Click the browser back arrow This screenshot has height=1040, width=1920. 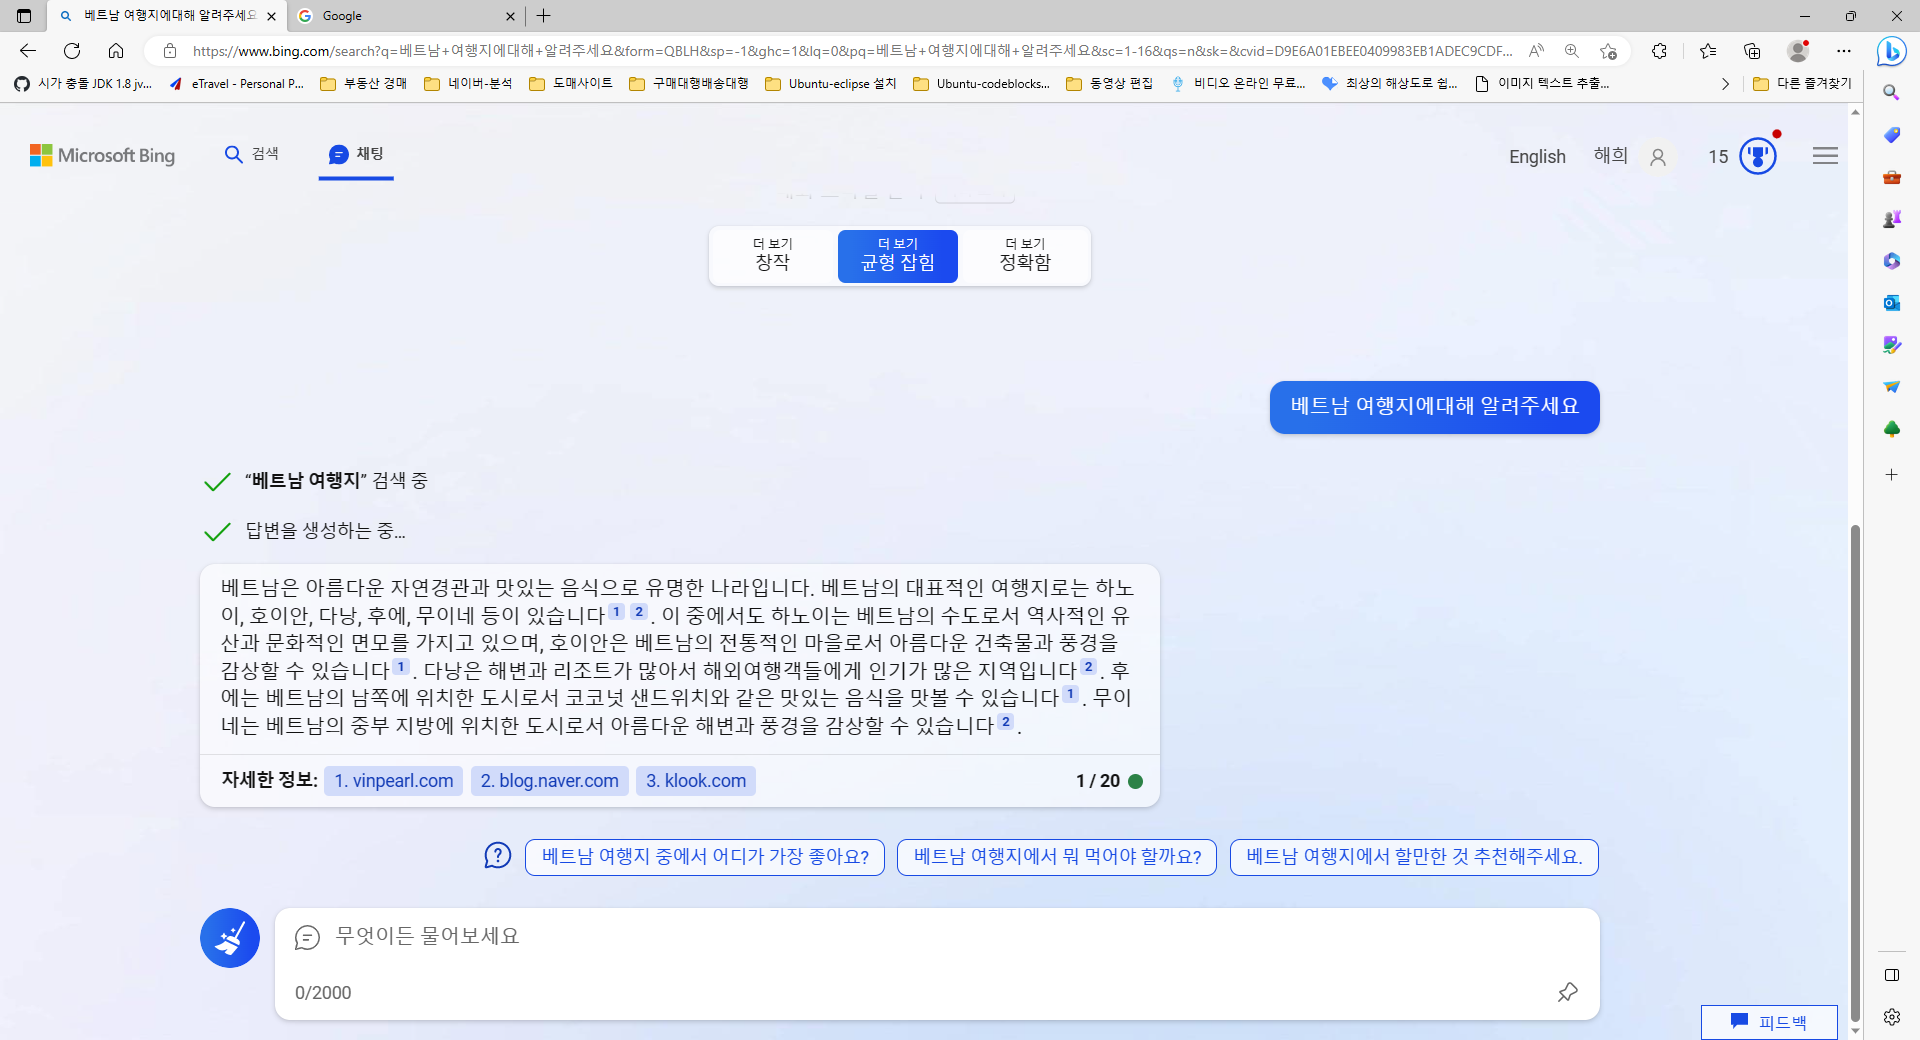[x=28, y=51]
